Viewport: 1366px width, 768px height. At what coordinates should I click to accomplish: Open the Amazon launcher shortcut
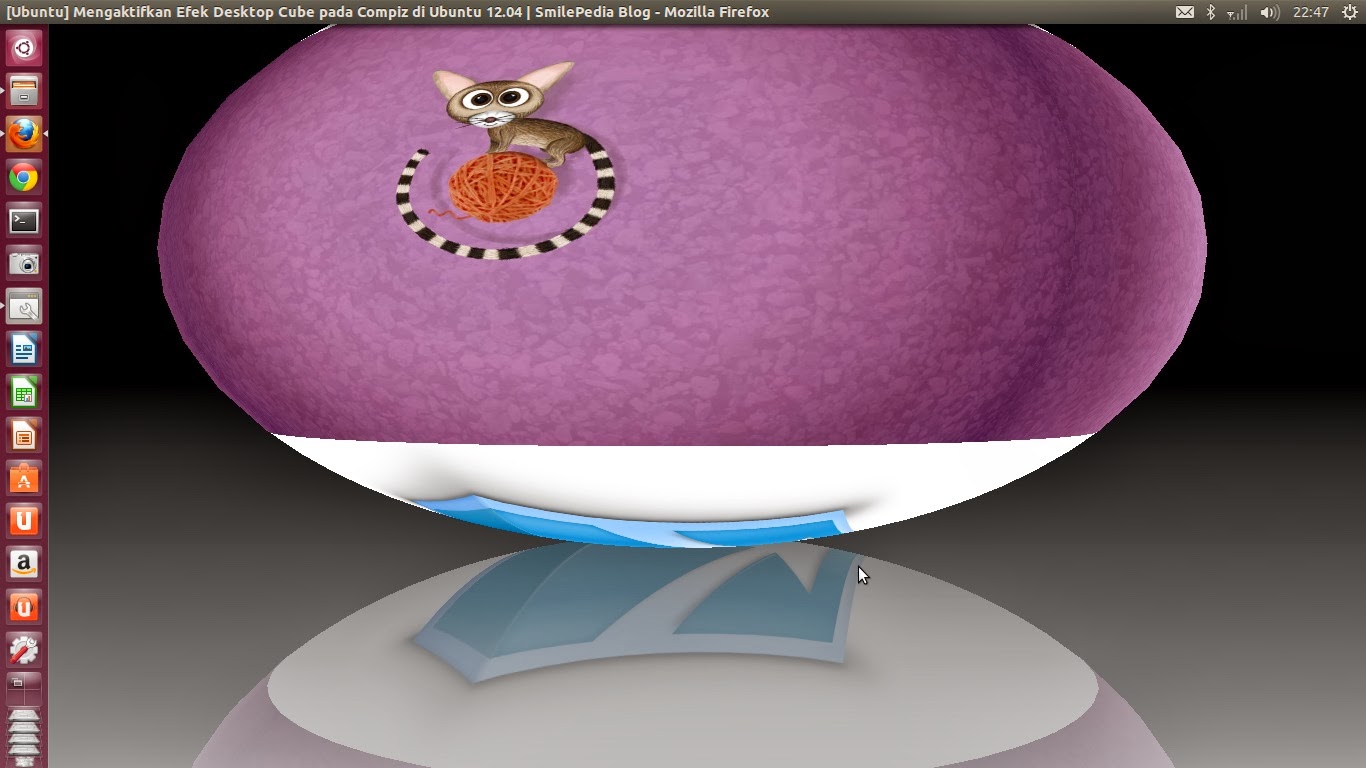(x=24, y=564)
